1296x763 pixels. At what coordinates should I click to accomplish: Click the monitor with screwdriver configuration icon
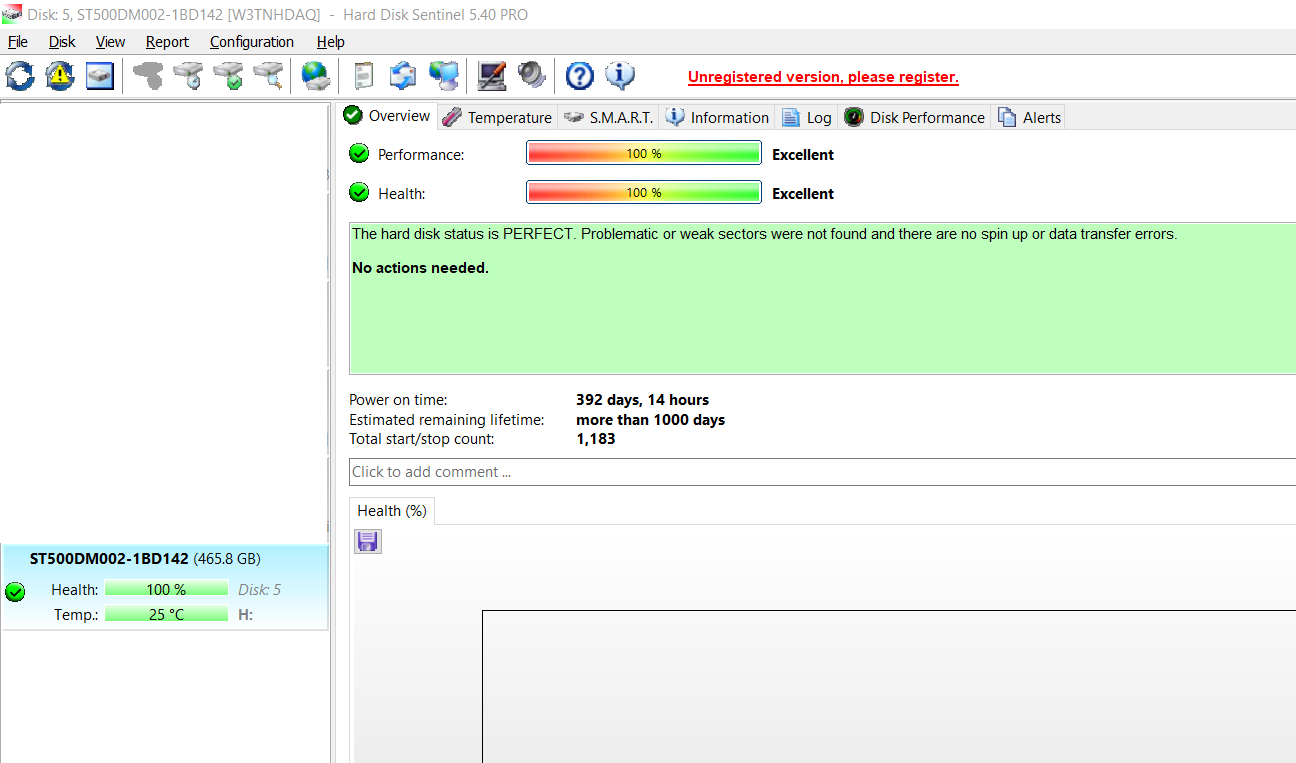(x=491, y=75)
